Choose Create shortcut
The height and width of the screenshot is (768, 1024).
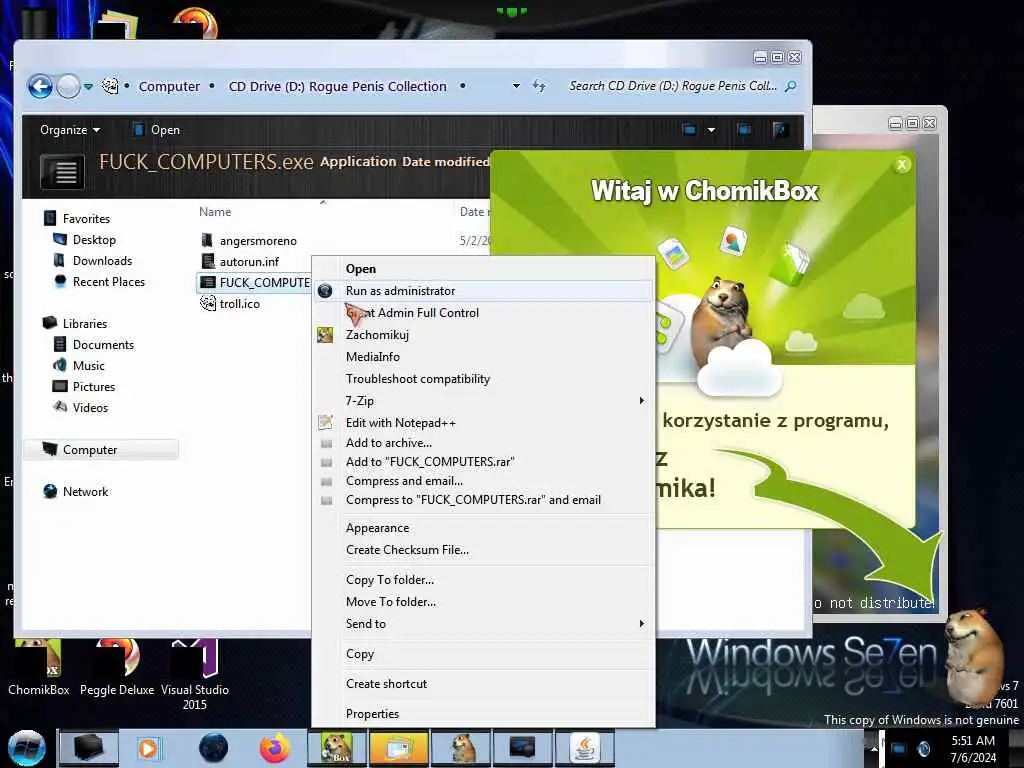click(483, 684)
